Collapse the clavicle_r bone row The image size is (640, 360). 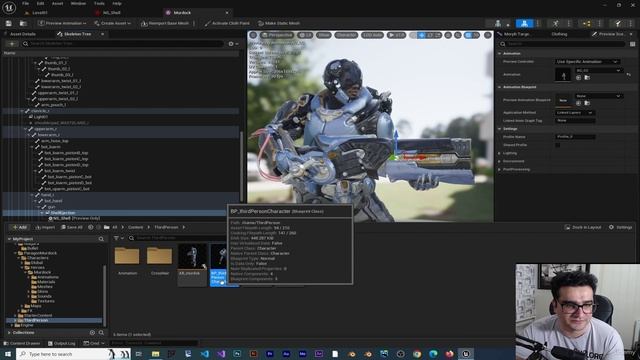22,111
